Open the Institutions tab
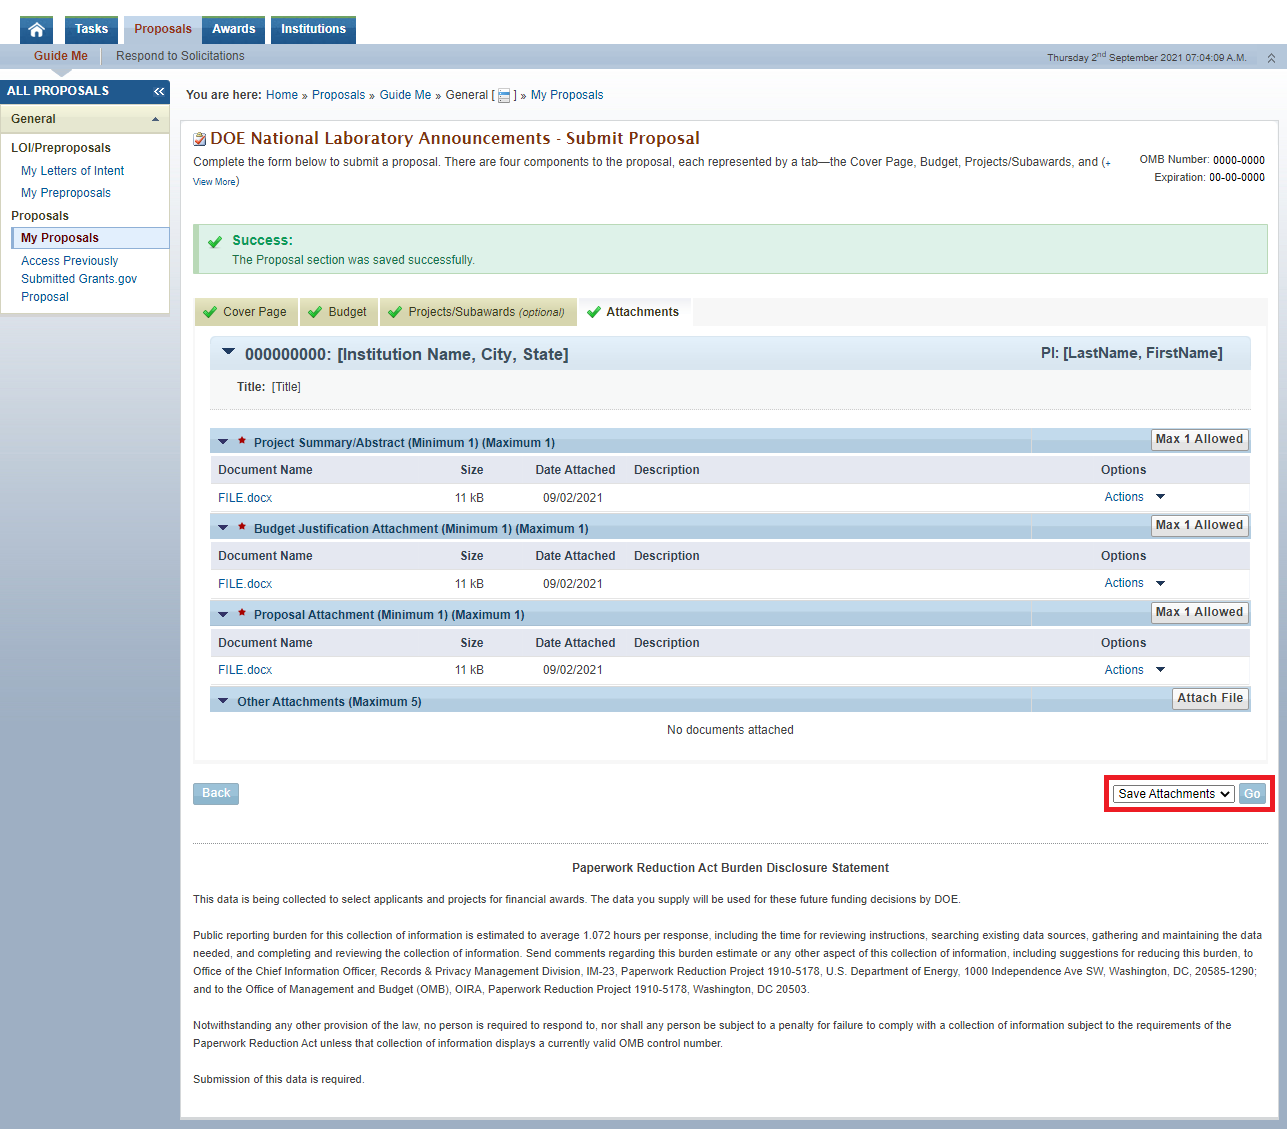 tap(313, 30)
